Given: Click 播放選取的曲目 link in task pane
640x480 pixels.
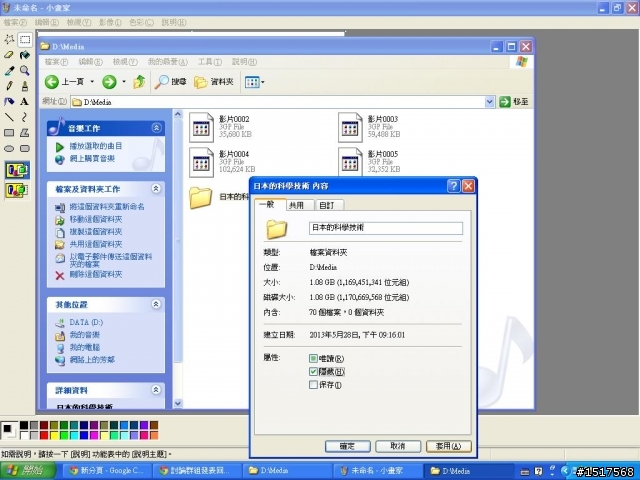Looking at the screenshot, I should (96, 146).
